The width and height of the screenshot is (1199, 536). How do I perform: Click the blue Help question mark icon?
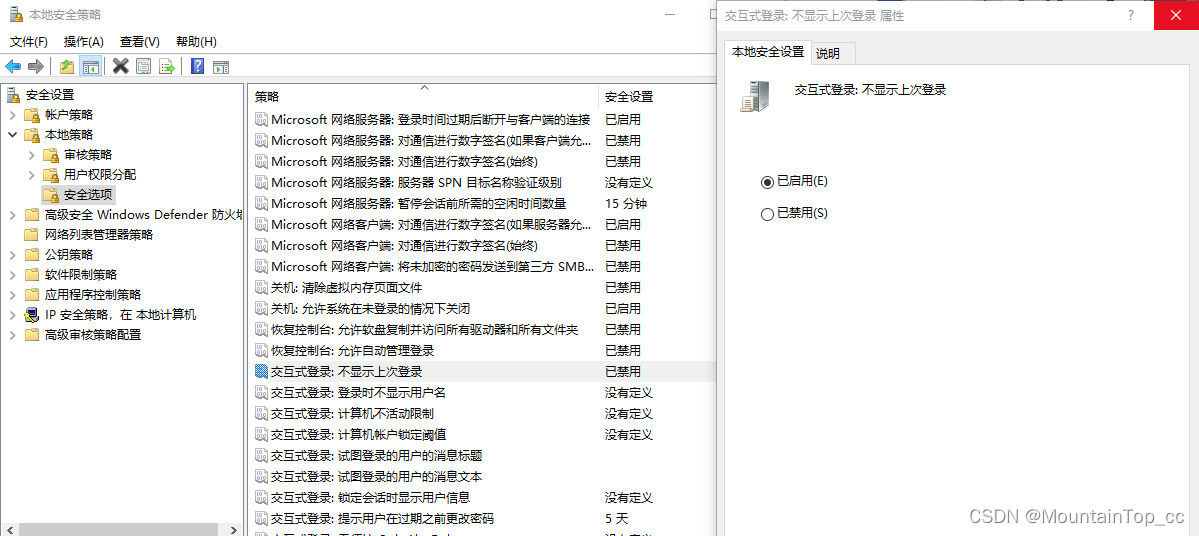197,67
